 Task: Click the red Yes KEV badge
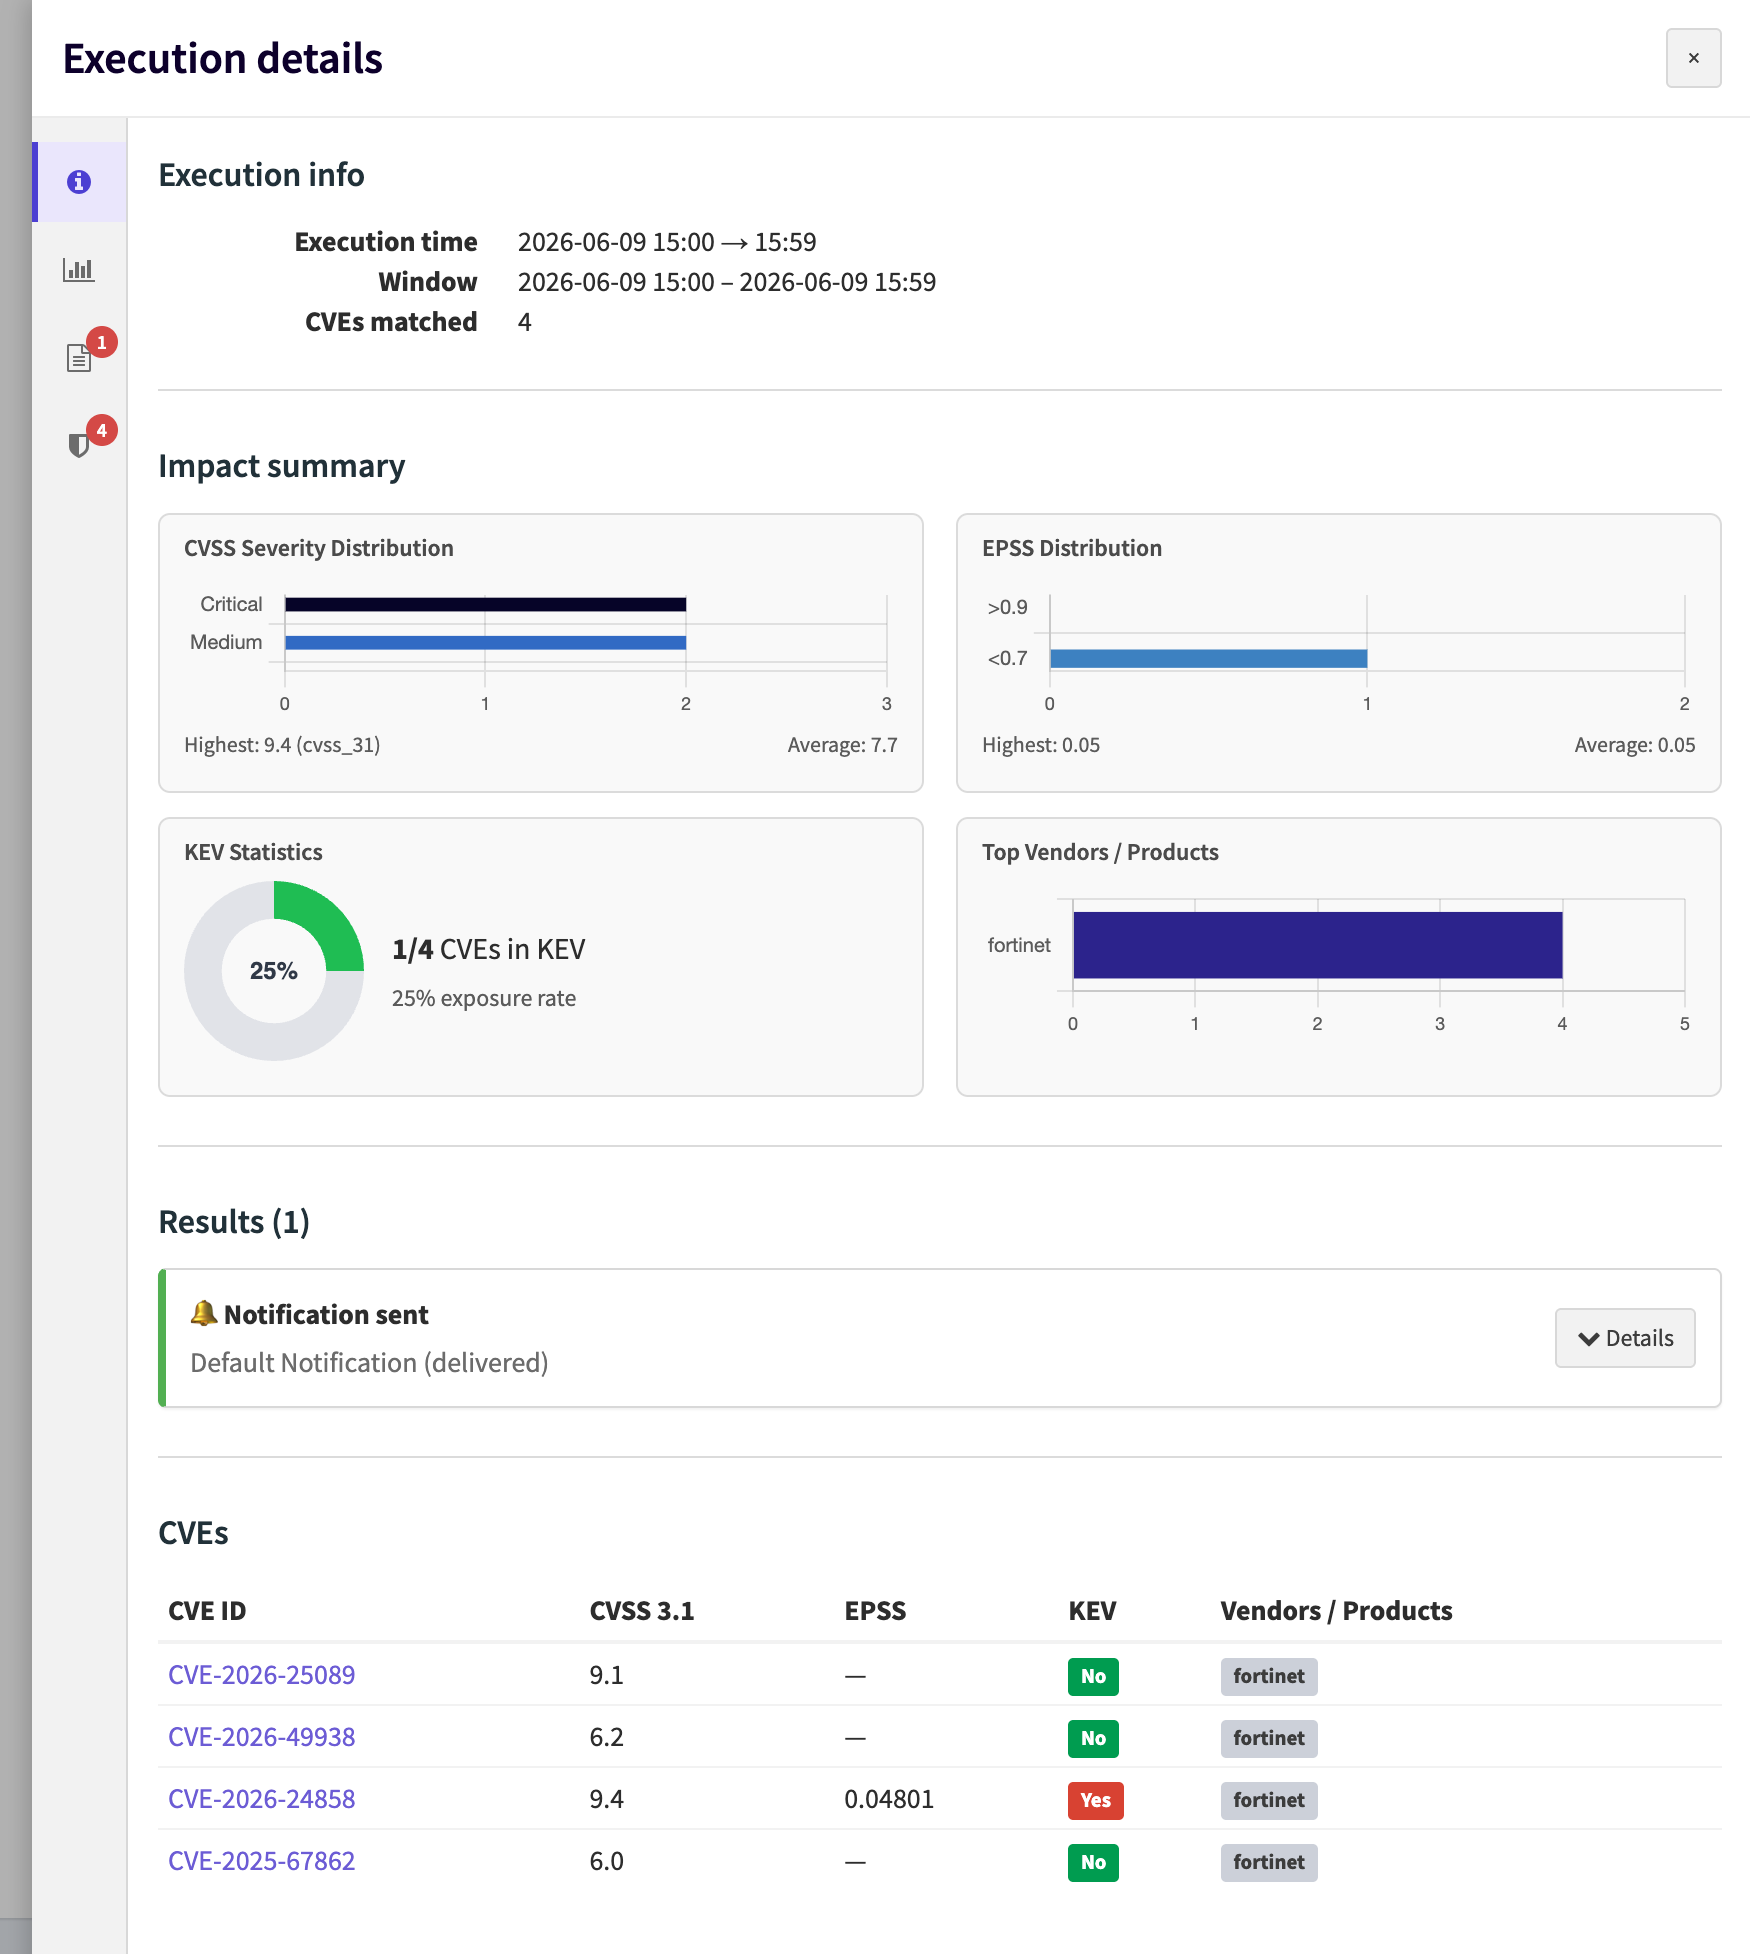click(x=1095, y=1800)
